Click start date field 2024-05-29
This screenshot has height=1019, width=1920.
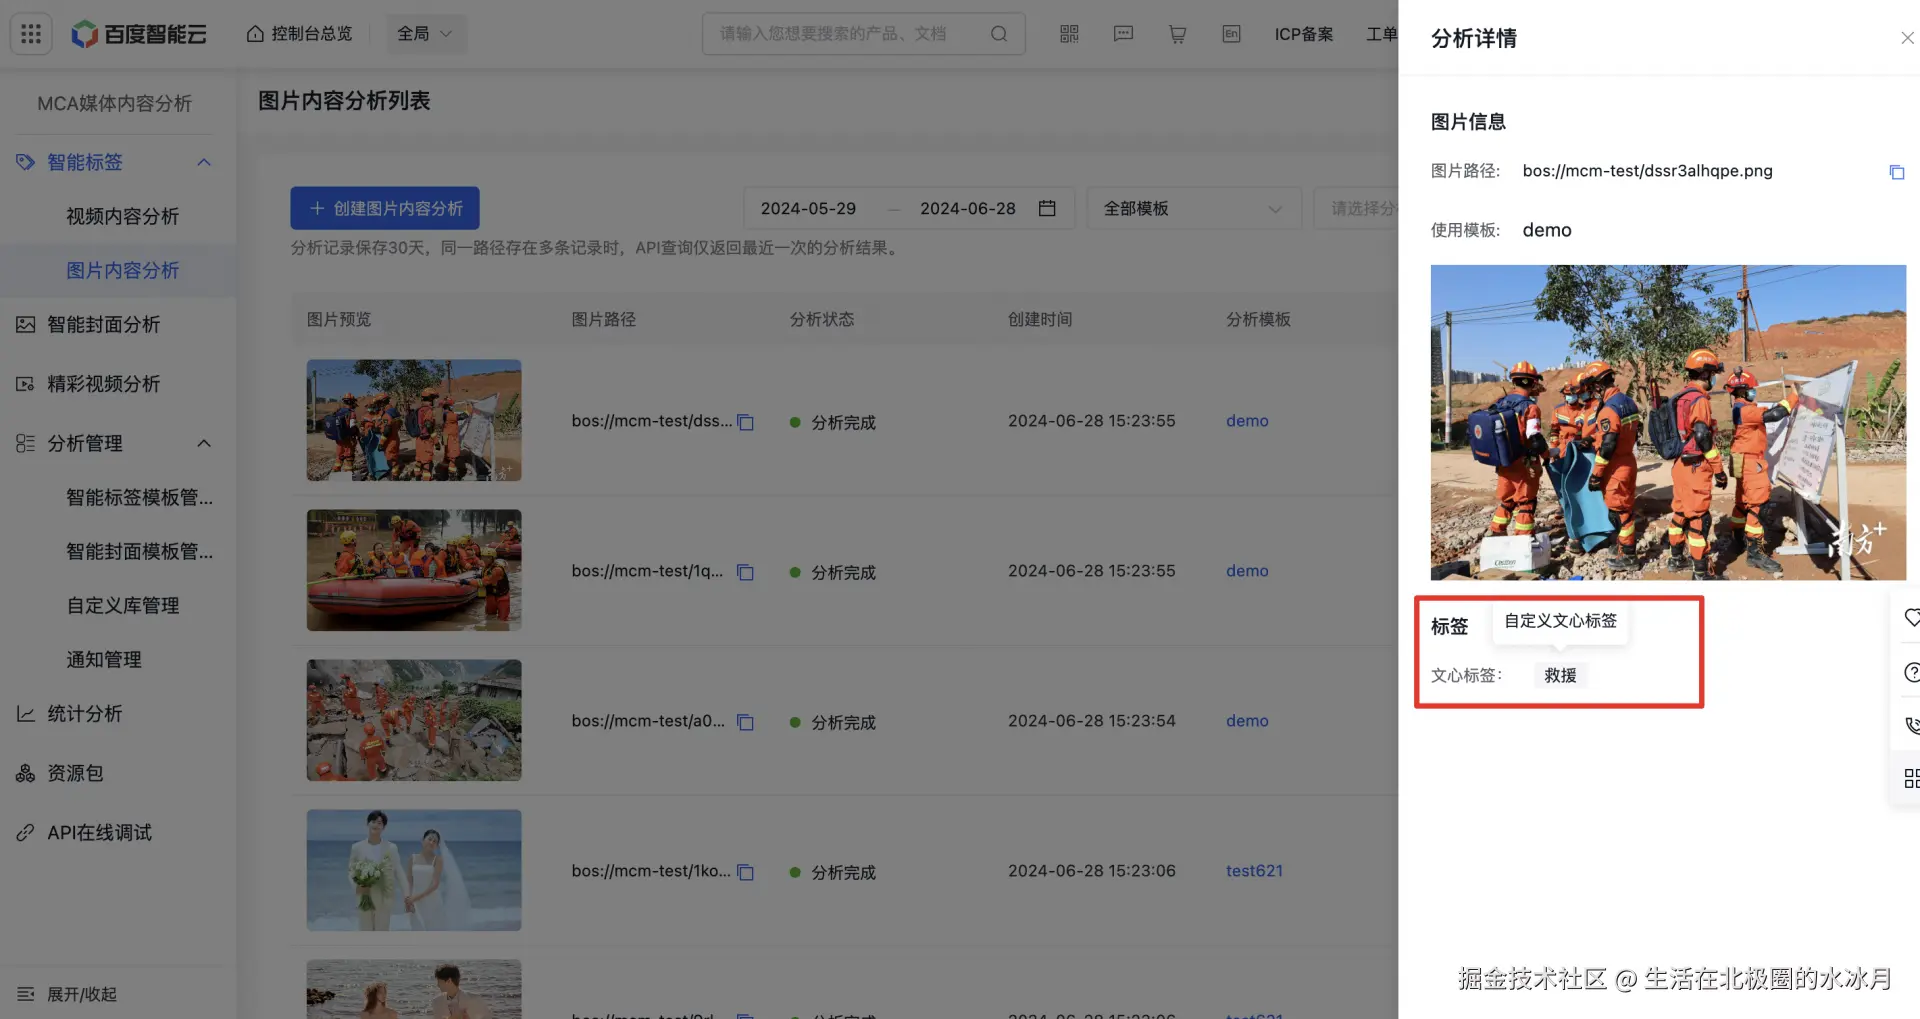808,208
